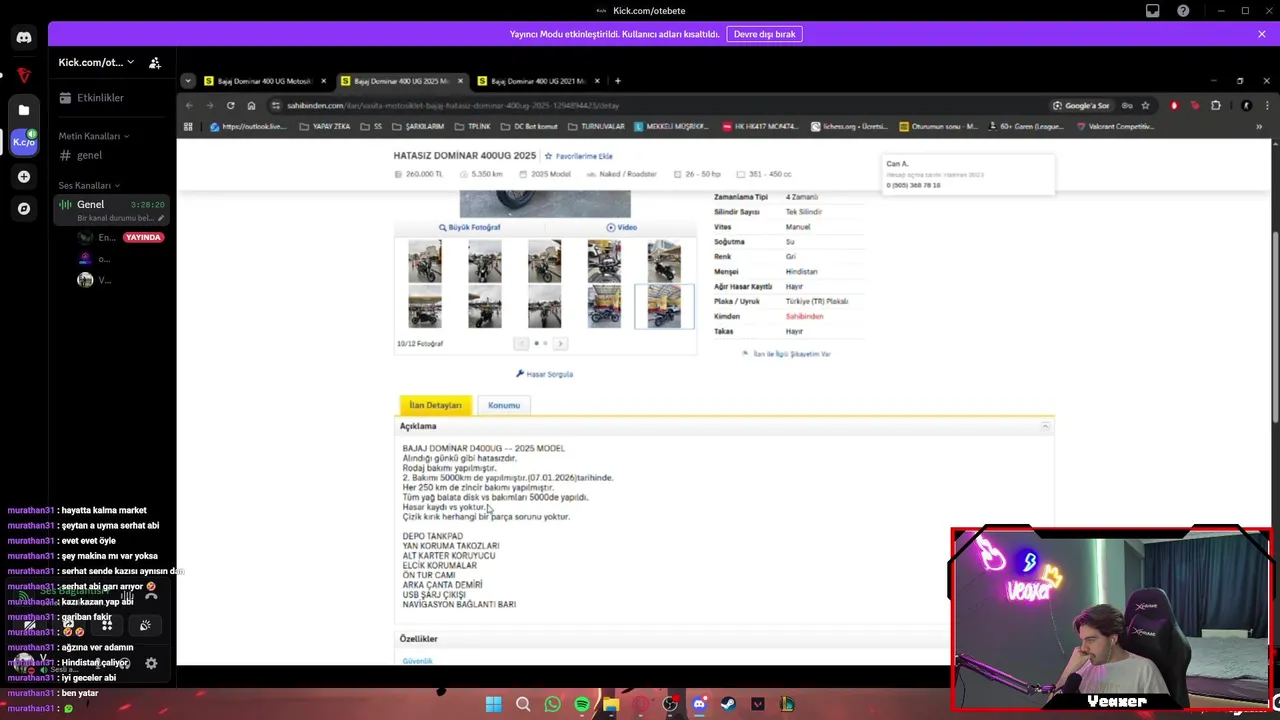Open the Video link under photo
This screenshot has width=1280, height=720.
[x=621, y=227]
